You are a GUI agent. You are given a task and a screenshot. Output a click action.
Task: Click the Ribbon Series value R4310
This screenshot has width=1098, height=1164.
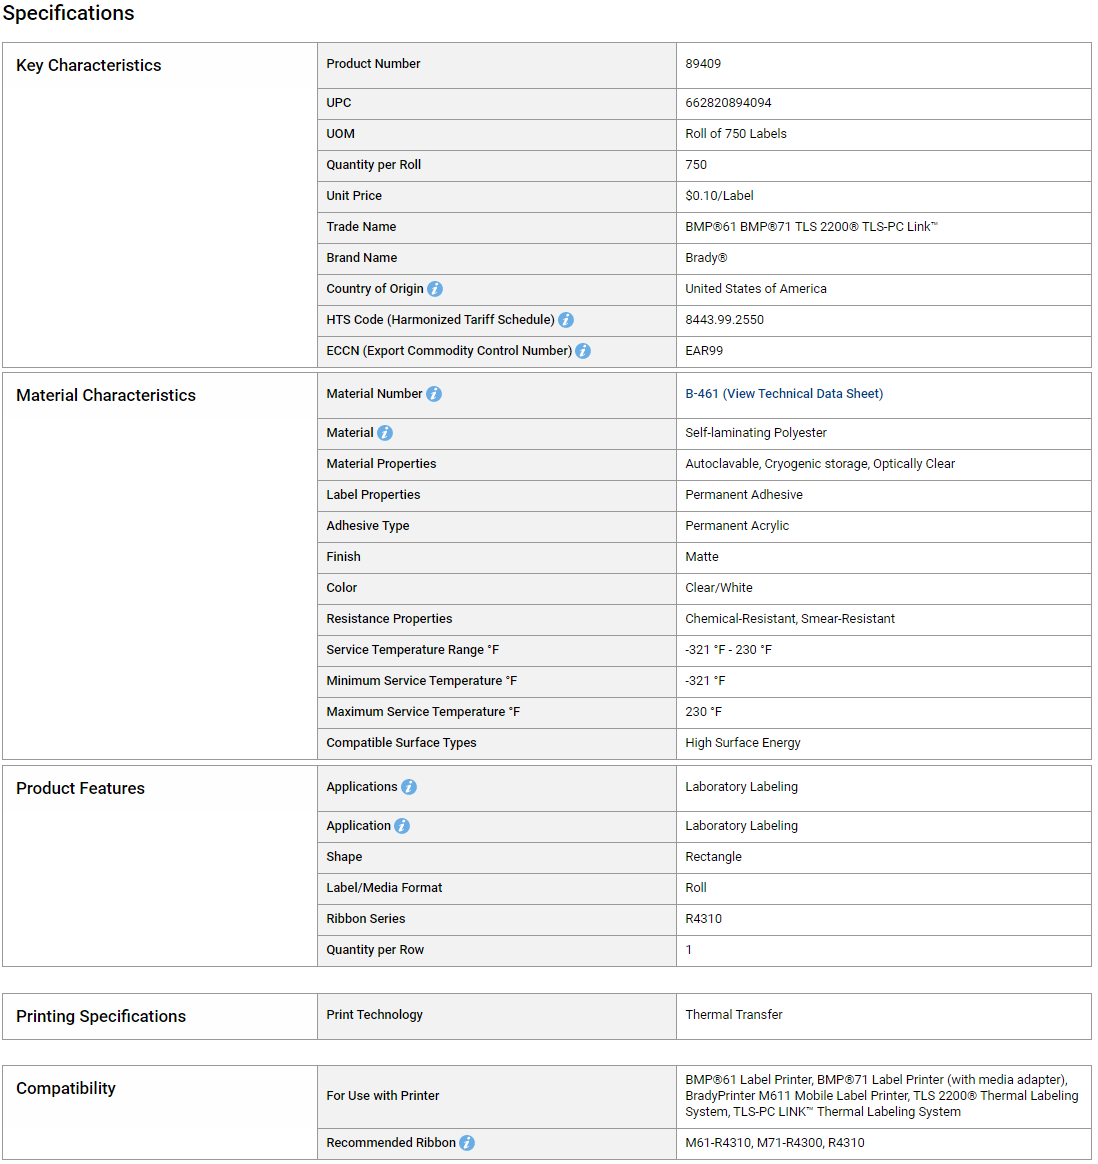pos(703,919)
